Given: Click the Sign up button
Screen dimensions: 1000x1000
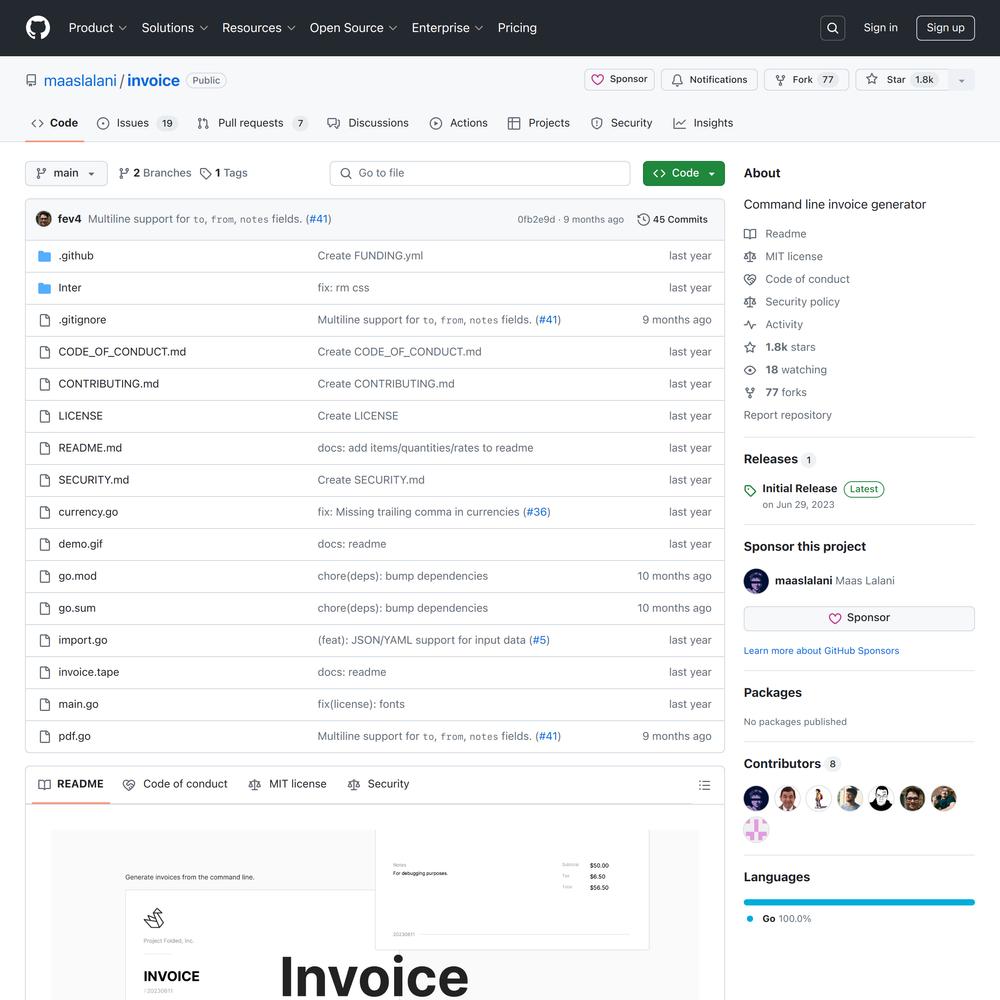Looking at the screenshot, I should point(945,28).
